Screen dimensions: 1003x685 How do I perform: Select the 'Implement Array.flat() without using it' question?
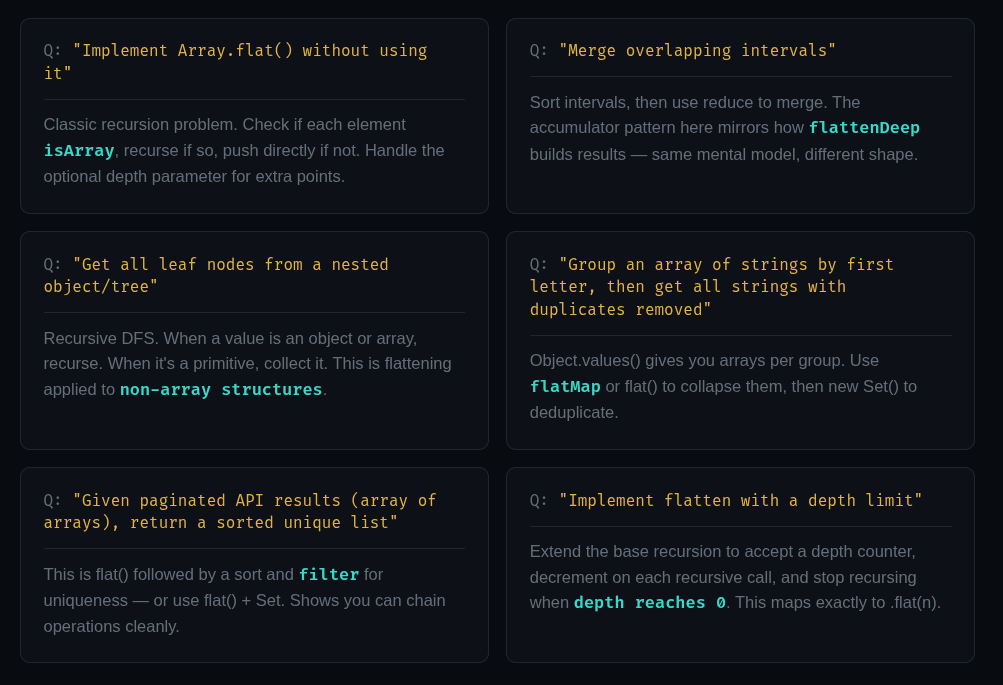click(235, 62)
